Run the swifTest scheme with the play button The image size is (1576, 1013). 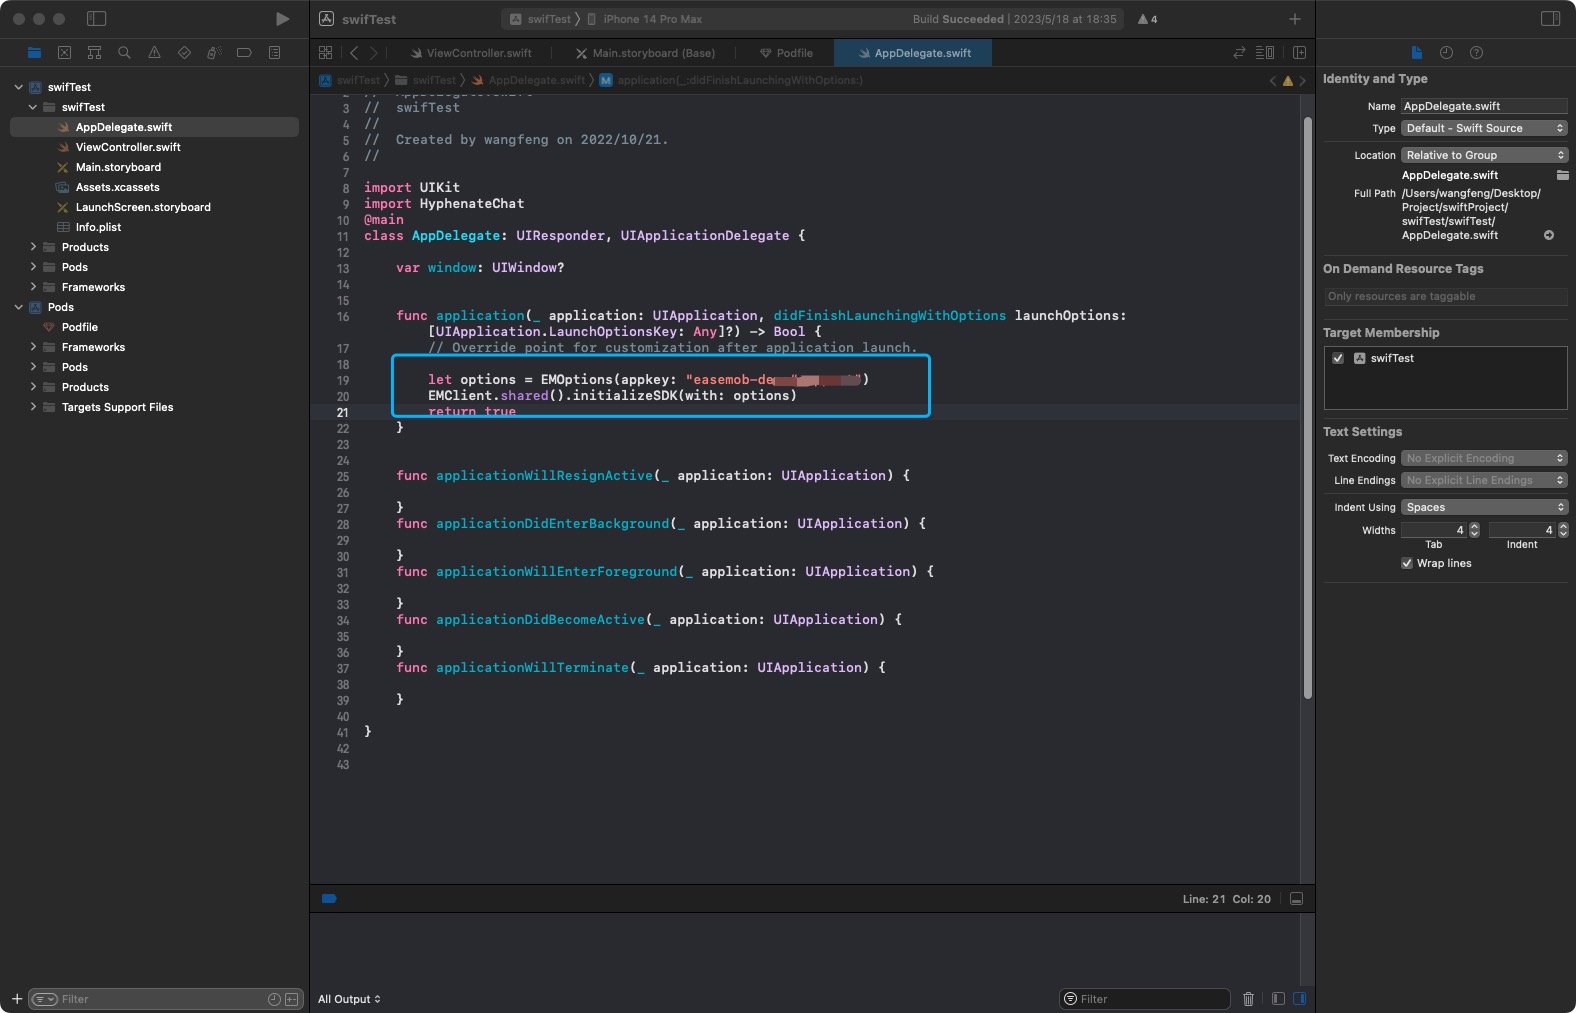[x=282, y=19]
